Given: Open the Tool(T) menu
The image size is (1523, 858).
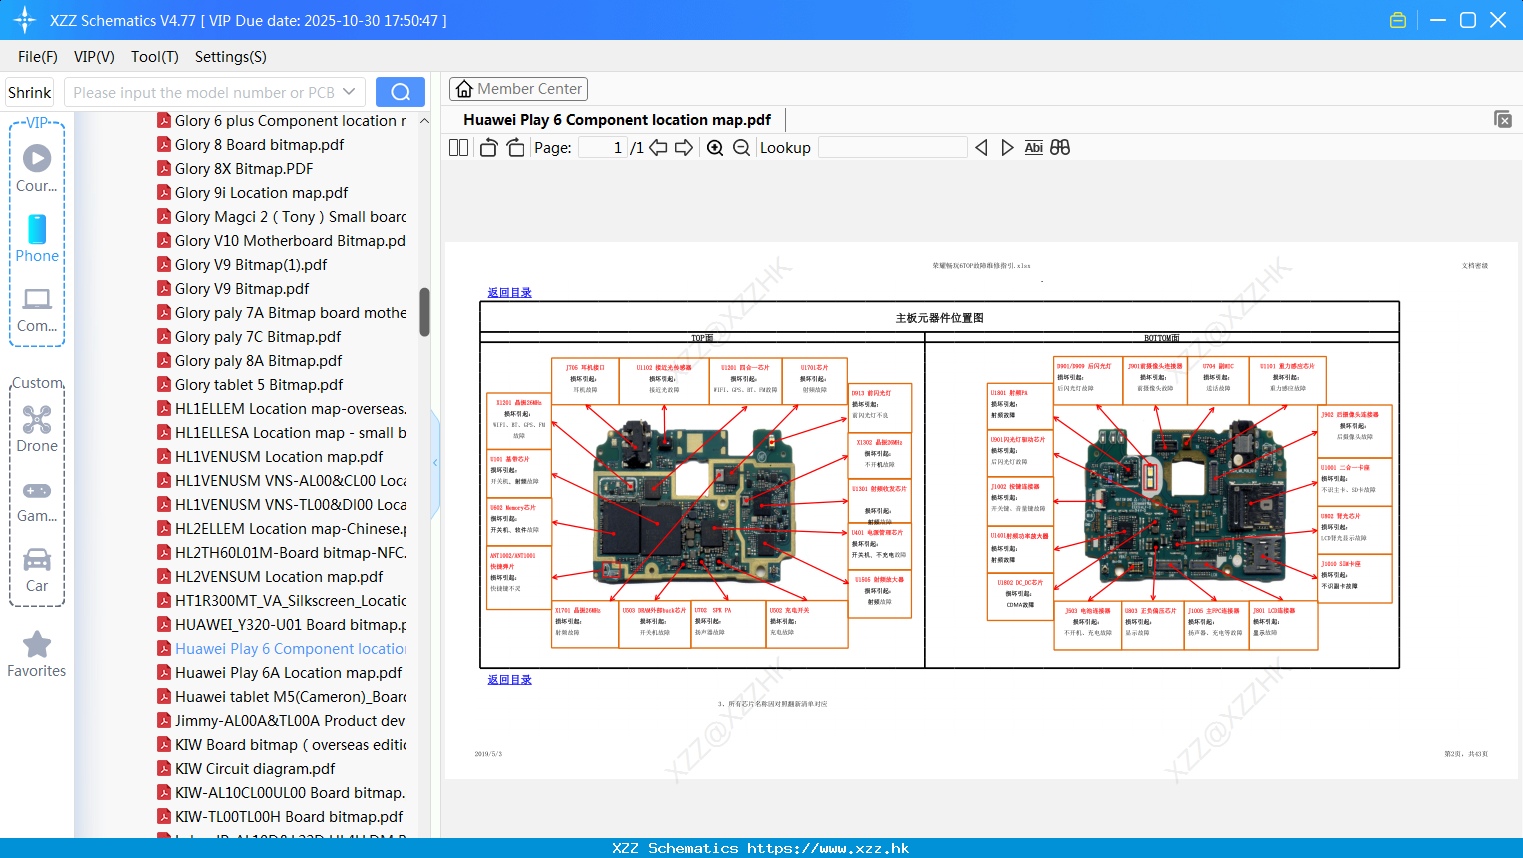Looking at the screenshot, I should coord(155,57).
